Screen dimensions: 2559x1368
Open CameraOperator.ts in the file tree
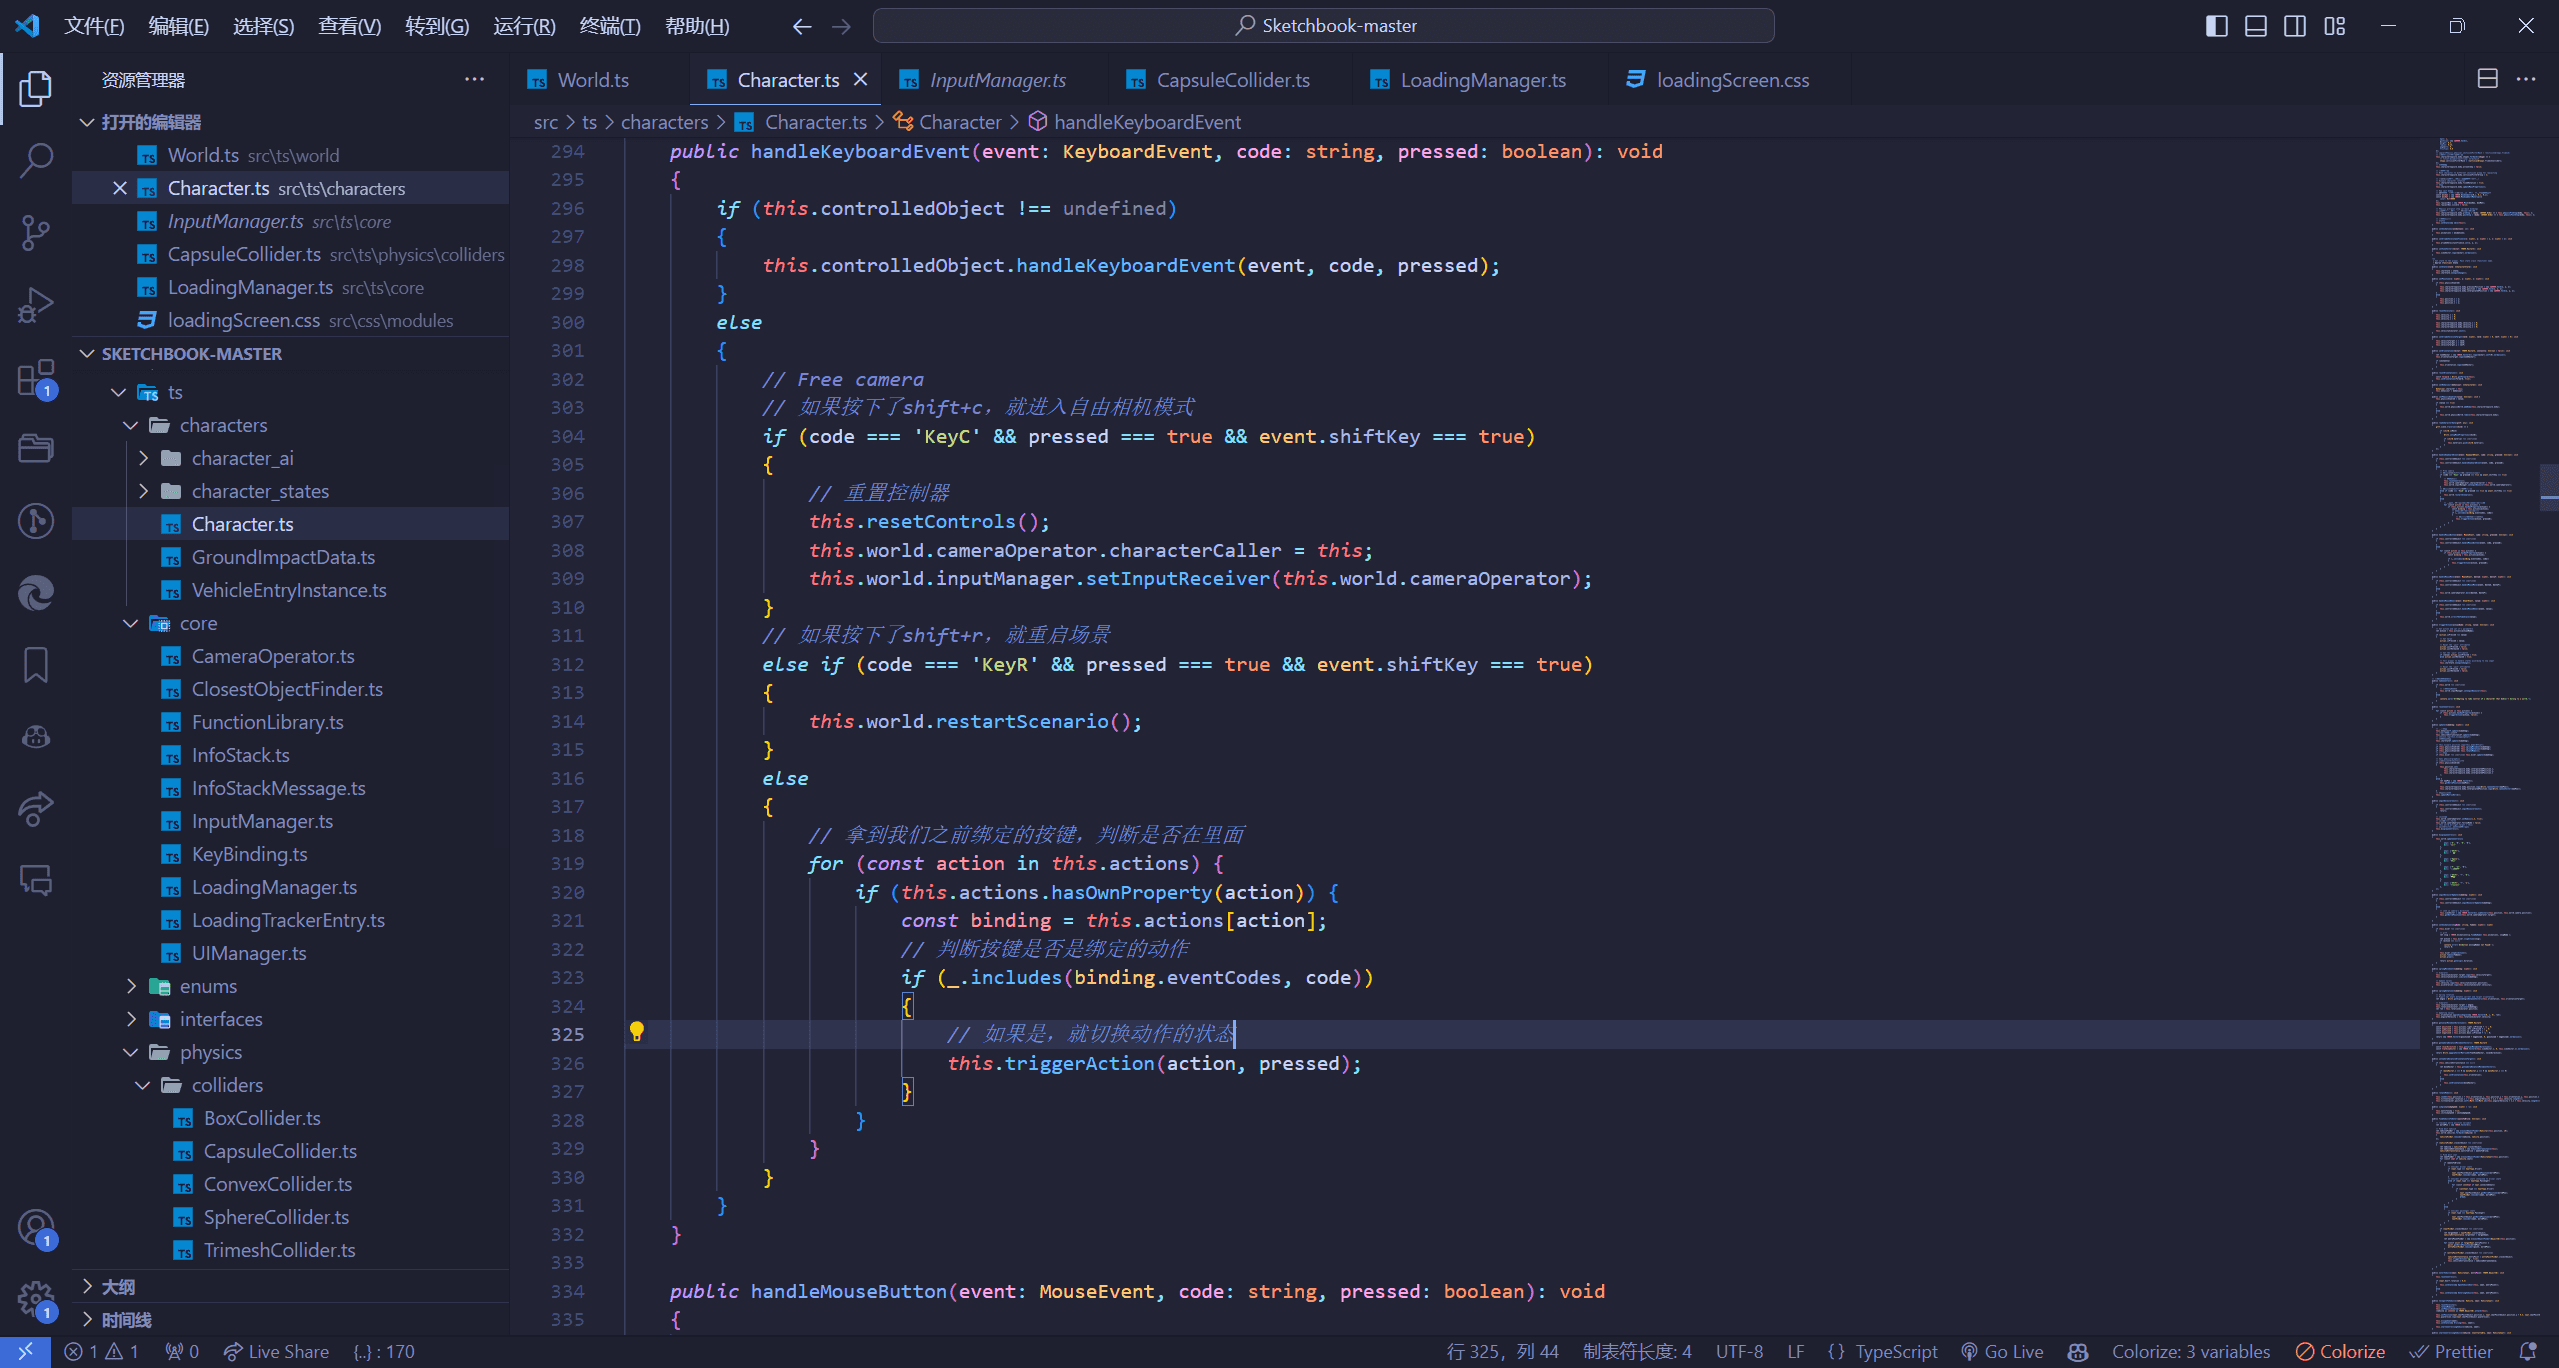(273, 656)
